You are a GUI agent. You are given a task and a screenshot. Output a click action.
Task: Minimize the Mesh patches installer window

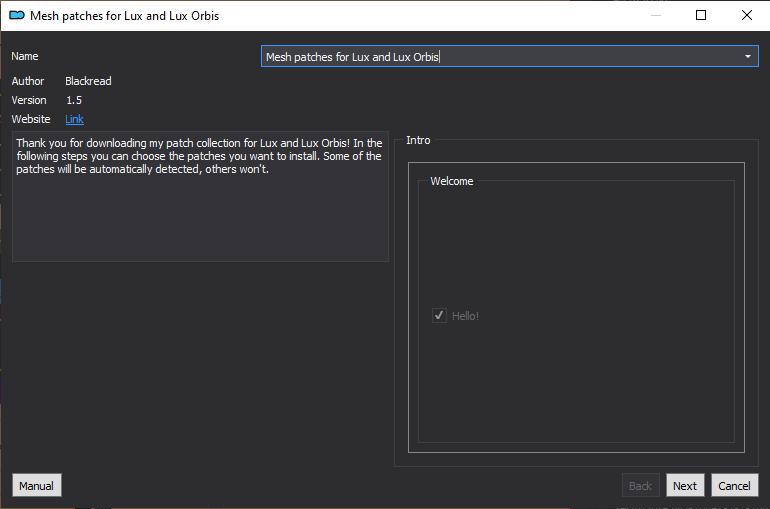tap(656, 15)
